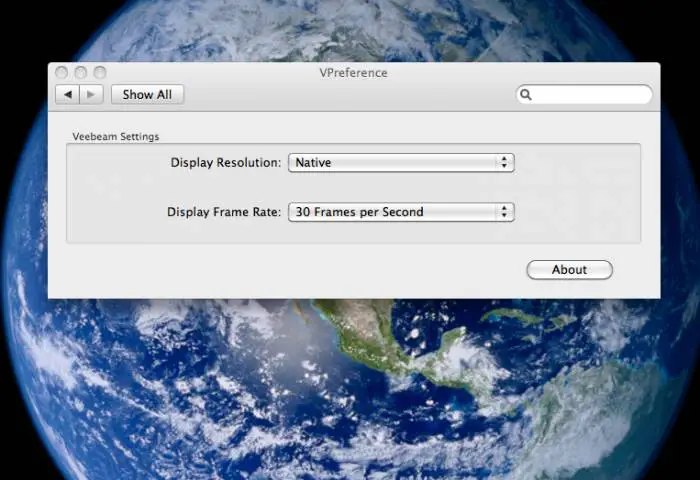Click the Show All button
The height and width of the screenshot is (480, 700).
[x=147, y=95]
